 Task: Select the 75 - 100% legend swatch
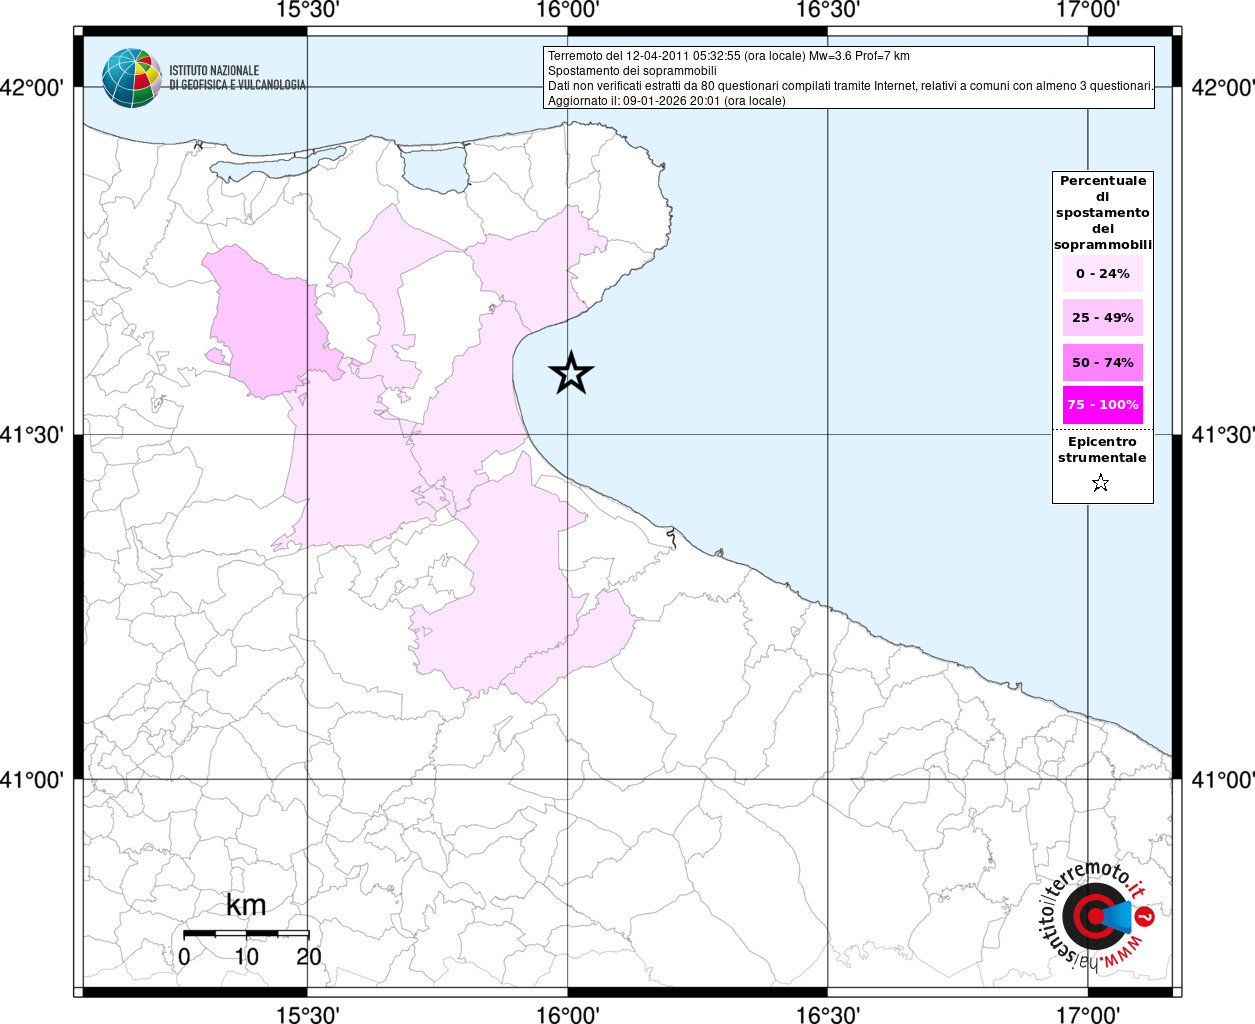click(x=1102, y=405)
